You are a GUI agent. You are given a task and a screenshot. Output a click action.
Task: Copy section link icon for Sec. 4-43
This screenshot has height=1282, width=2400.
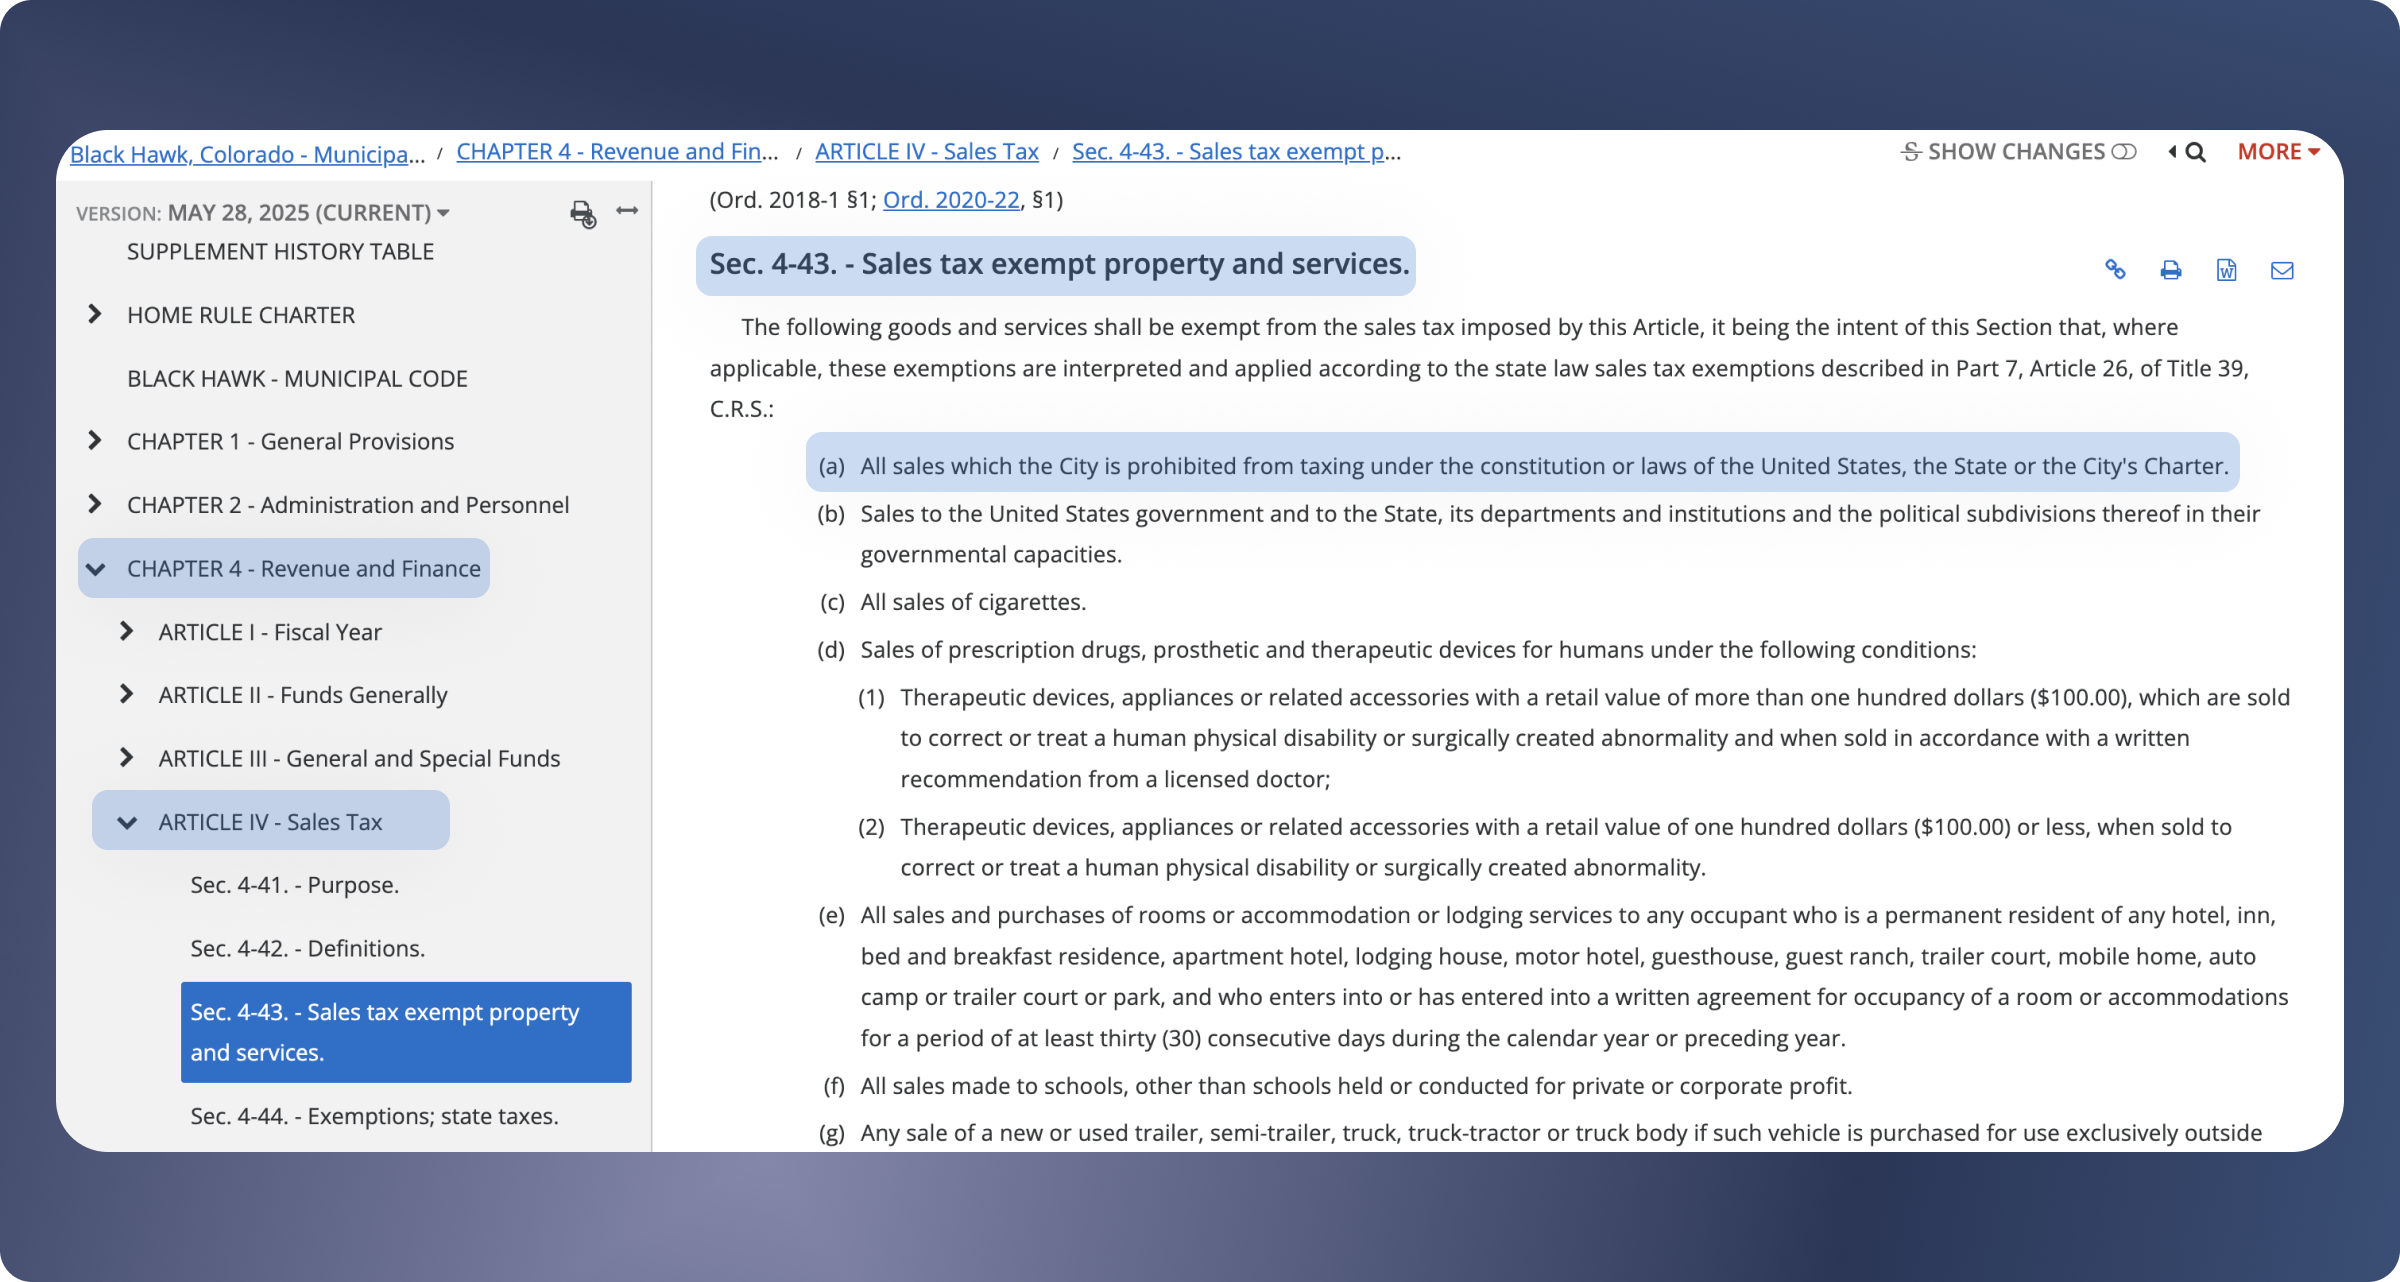tap(2115, 269)
